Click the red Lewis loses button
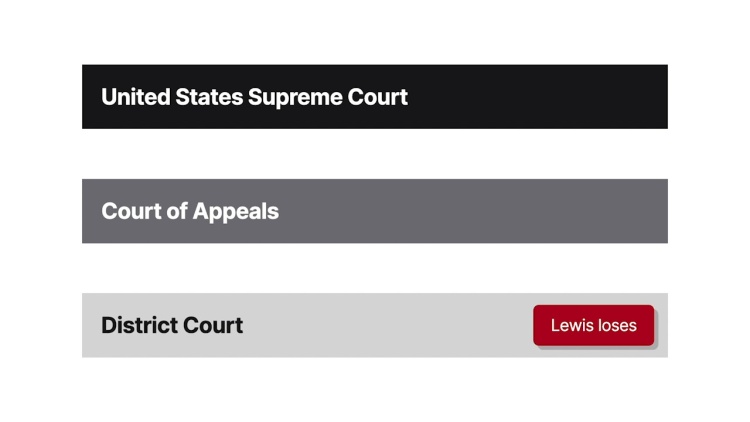The width and height of the screenshot is (750, 422). click(x=594, y=325)
